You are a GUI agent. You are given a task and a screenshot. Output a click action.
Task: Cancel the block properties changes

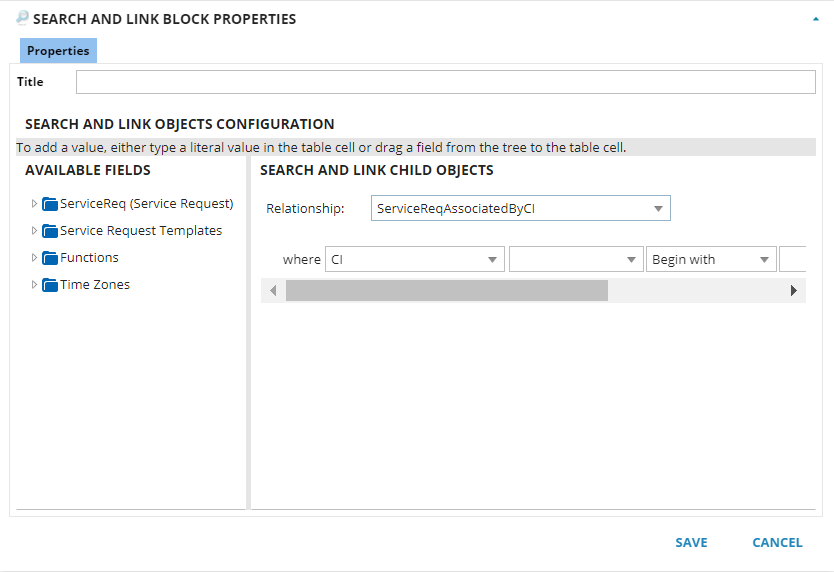click(x=777, y=543)
